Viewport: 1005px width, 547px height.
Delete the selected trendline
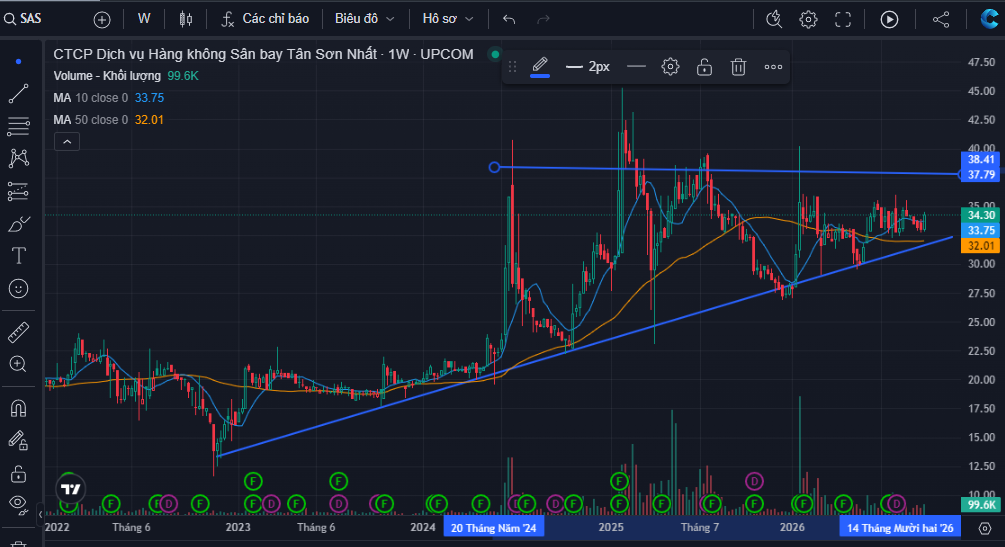(738, 67)
